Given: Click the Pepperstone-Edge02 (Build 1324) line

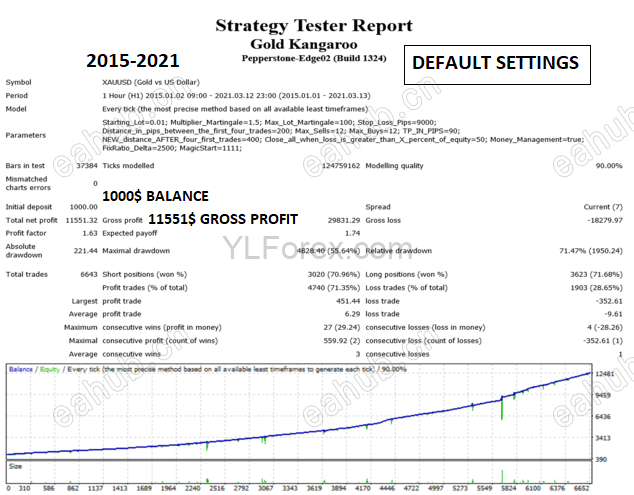Looking at the screenshot, I should [x=314, y=58].
